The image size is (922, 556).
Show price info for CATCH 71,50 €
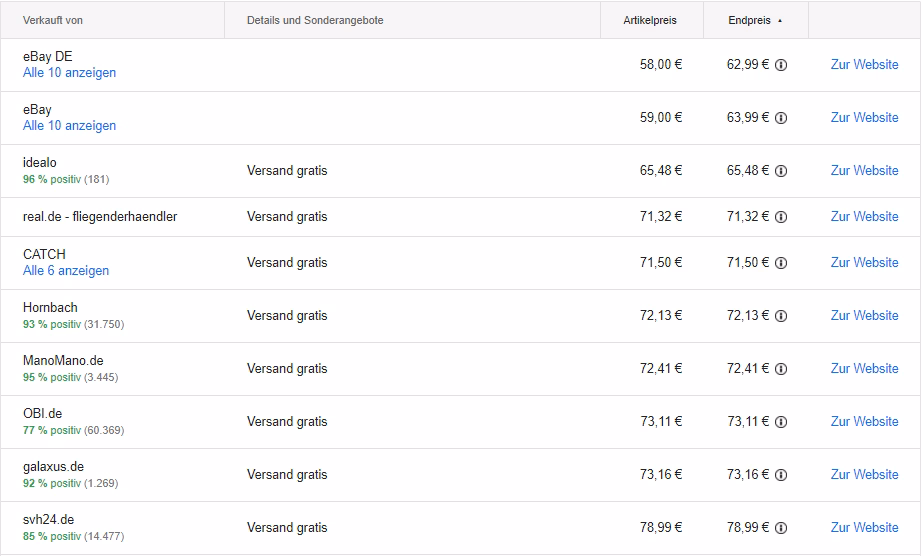[781, 263]
